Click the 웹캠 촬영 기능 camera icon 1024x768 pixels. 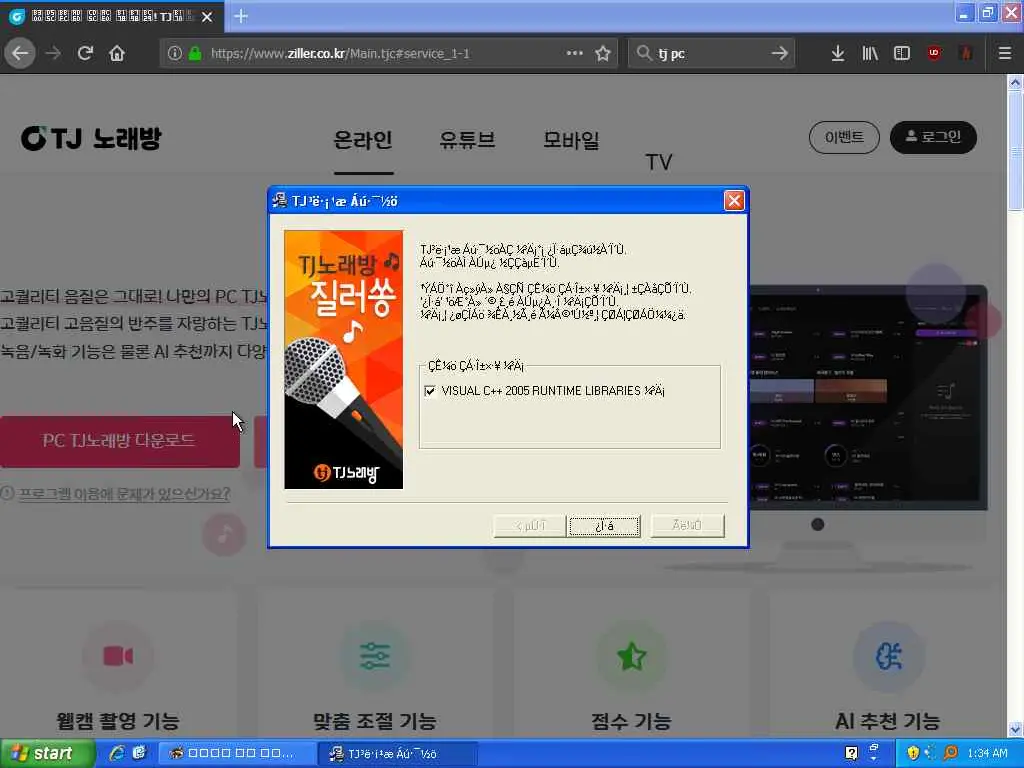coord(118,656)
